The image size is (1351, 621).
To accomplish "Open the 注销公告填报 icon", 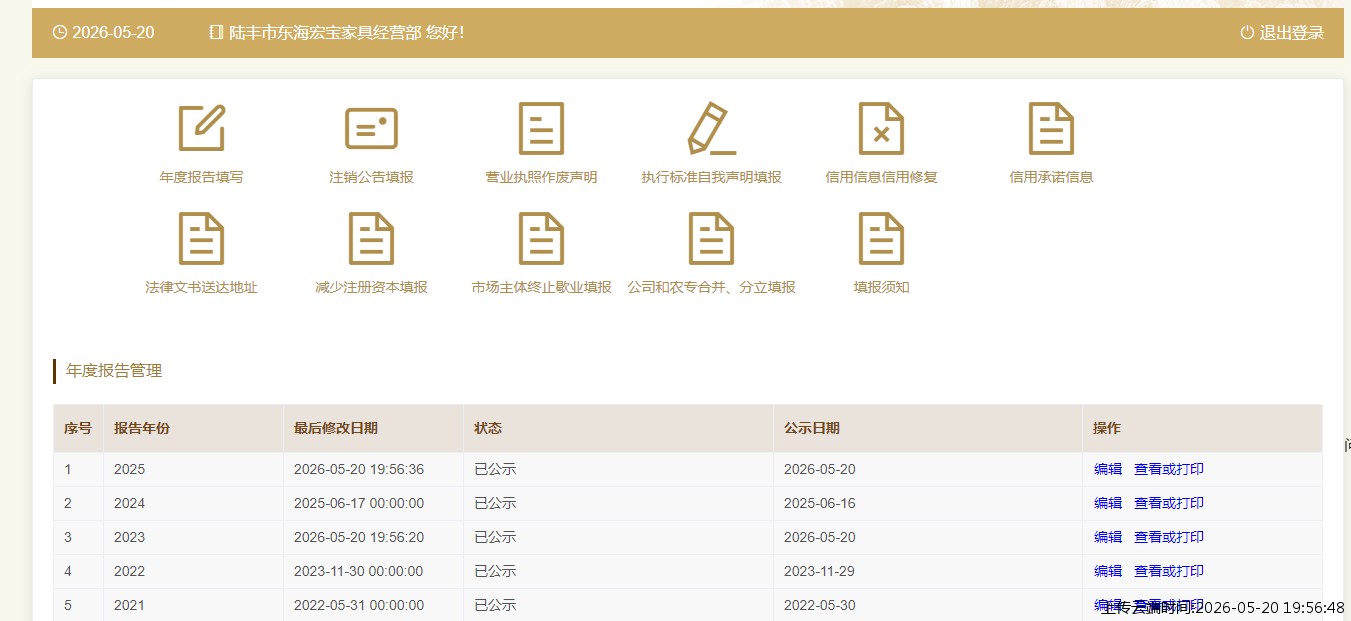I will click(371, 128).
